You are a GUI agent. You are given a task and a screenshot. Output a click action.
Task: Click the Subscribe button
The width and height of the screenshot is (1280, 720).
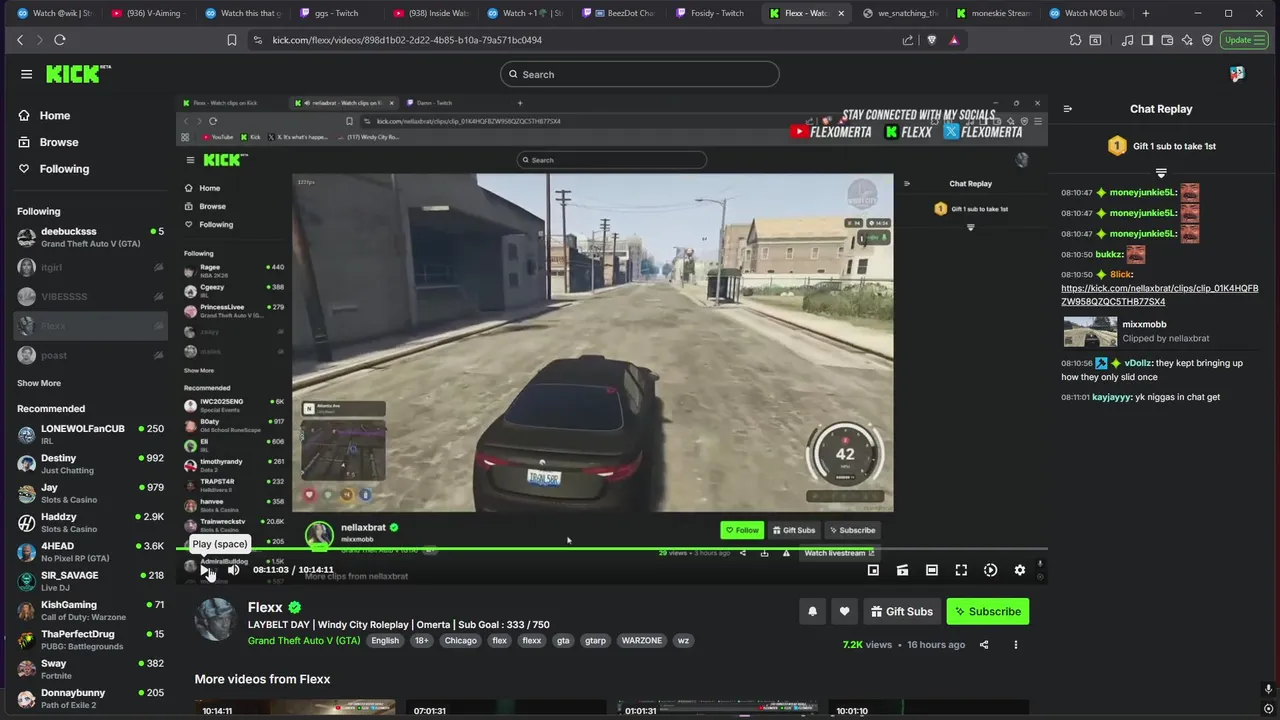point(988,611)
